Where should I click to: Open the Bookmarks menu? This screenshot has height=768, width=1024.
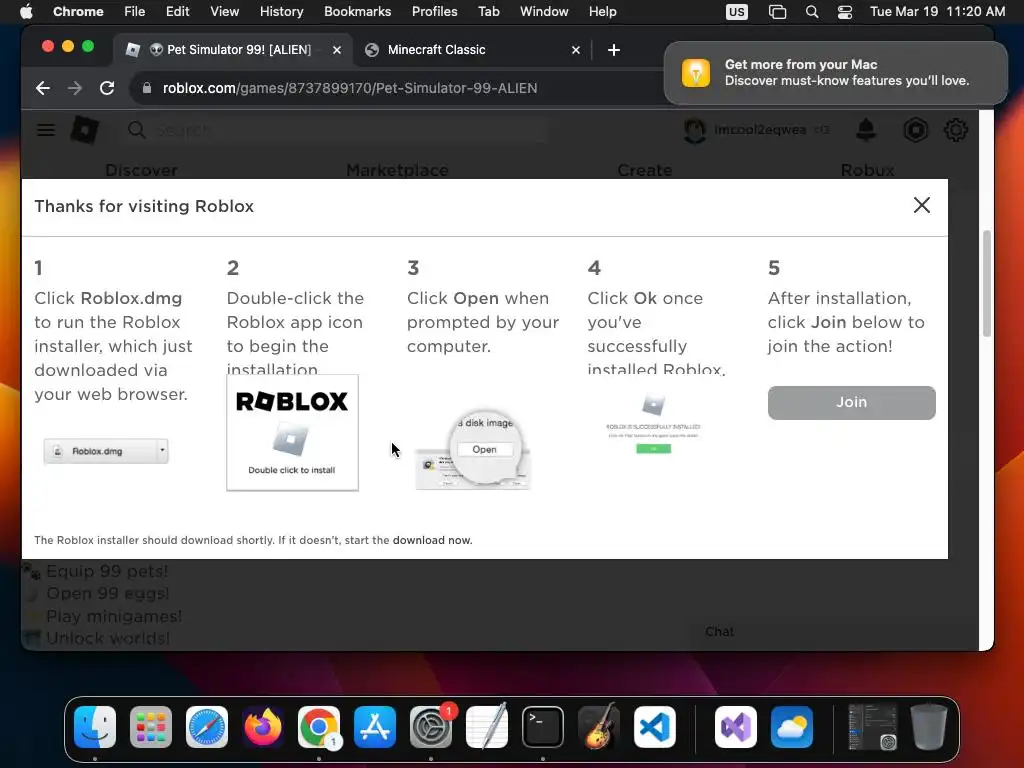tap(357, 12)
